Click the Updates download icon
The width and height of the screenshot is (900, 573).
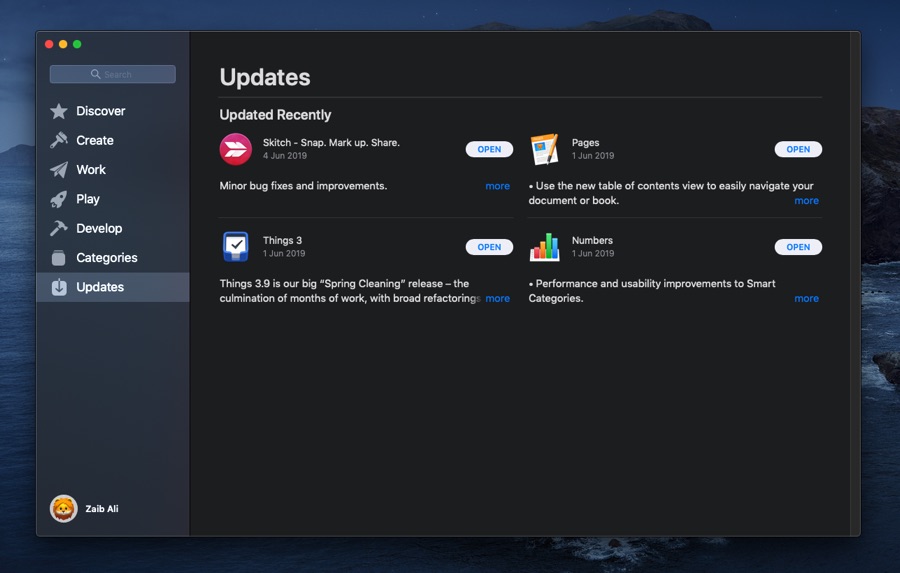59,287
